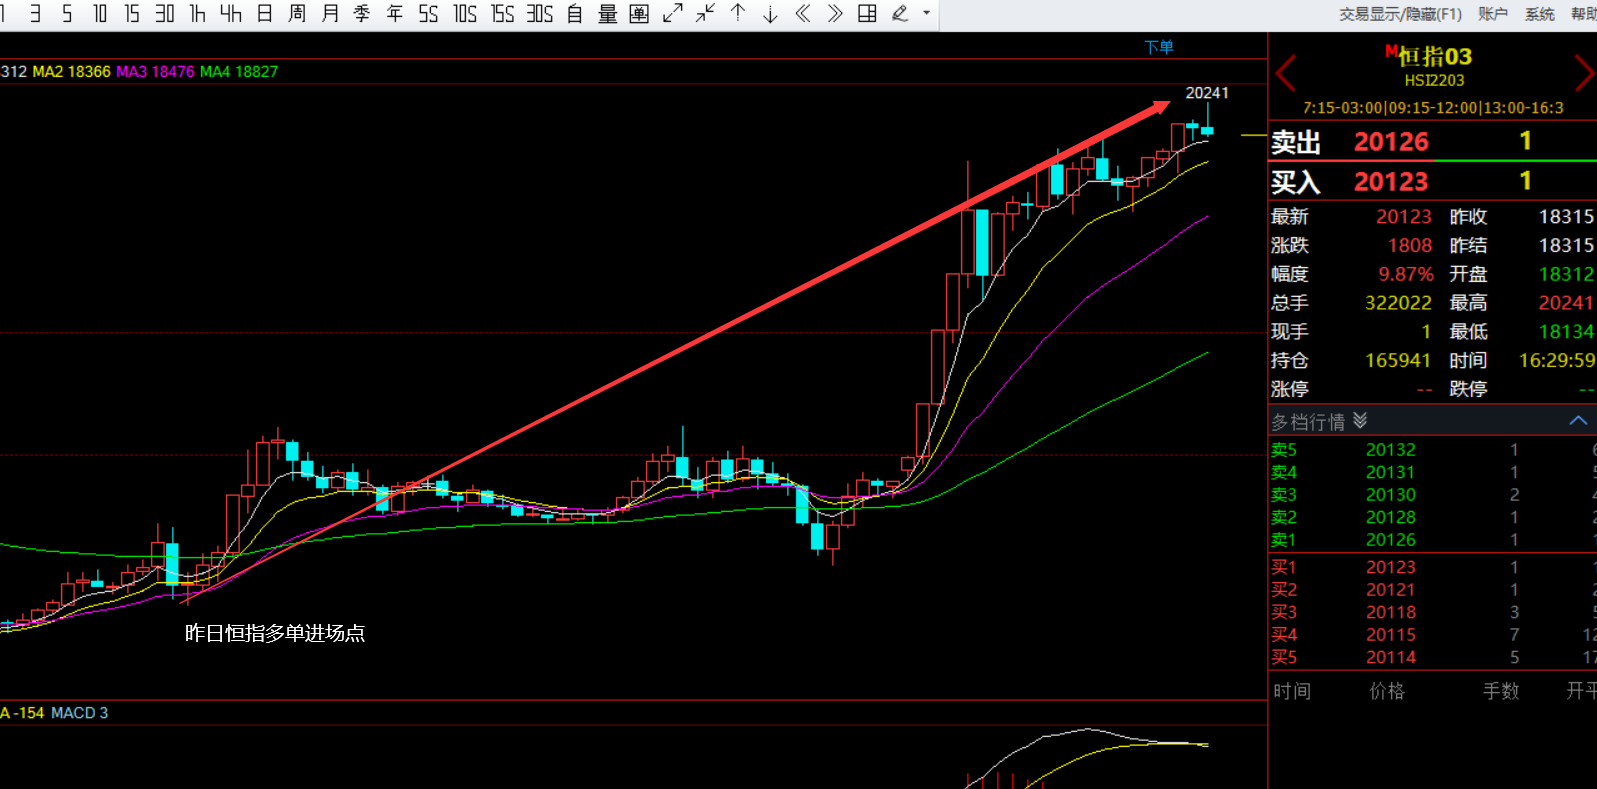Switch to monthly (月) chart period
This screenshot has height=789, width=1597.
330,14
